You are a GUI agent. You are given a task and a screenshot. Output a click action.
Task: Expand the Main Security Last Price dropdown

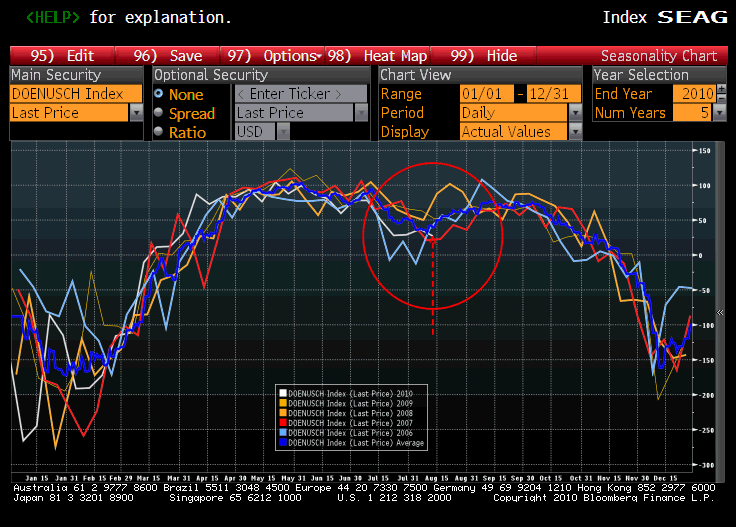coord(137,113)
